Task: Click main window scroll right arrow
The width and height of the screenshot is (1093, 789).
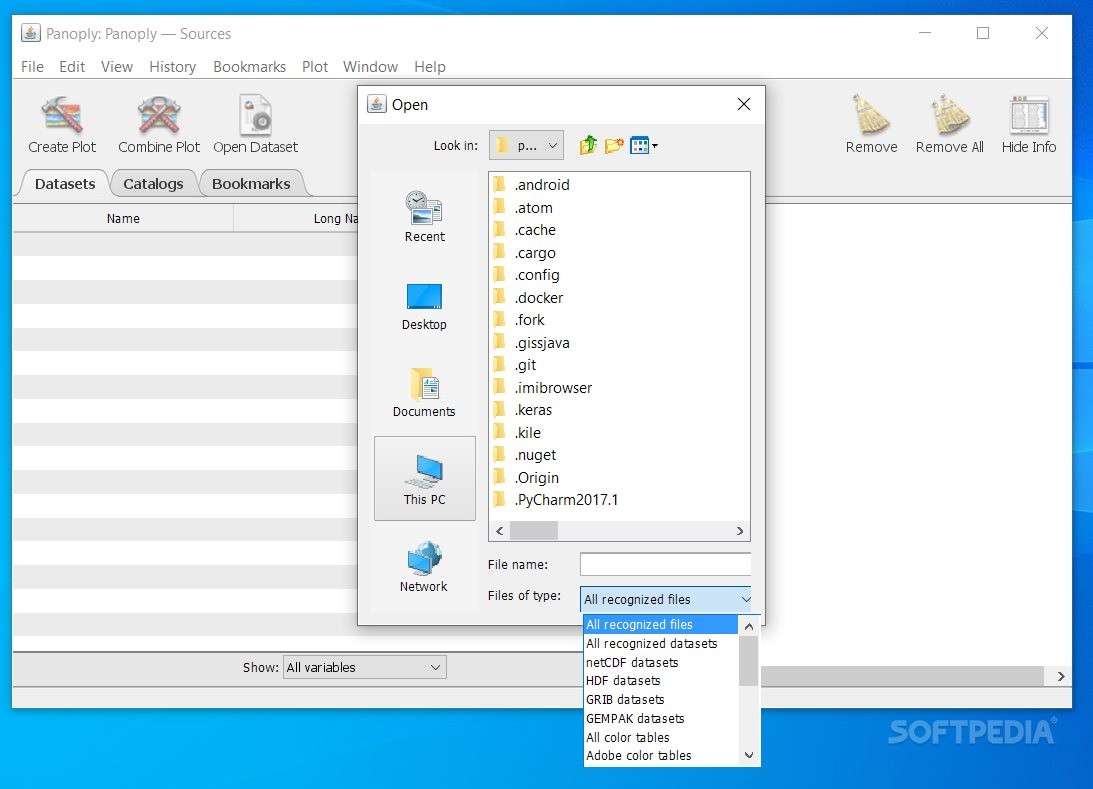Action: (x=1060, y=676)
